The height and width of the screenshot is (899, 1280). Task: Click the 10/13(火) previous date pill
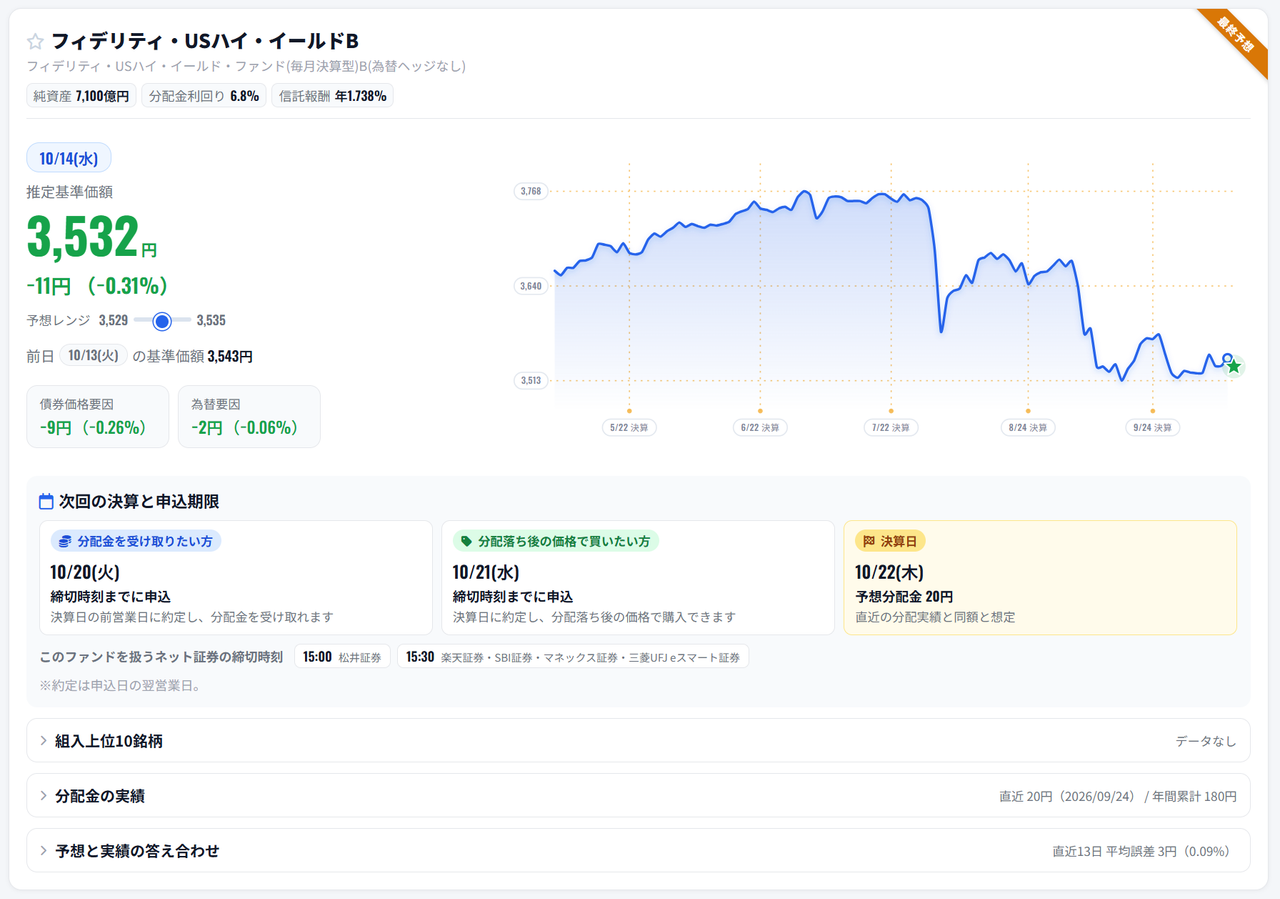coord(93,356)
